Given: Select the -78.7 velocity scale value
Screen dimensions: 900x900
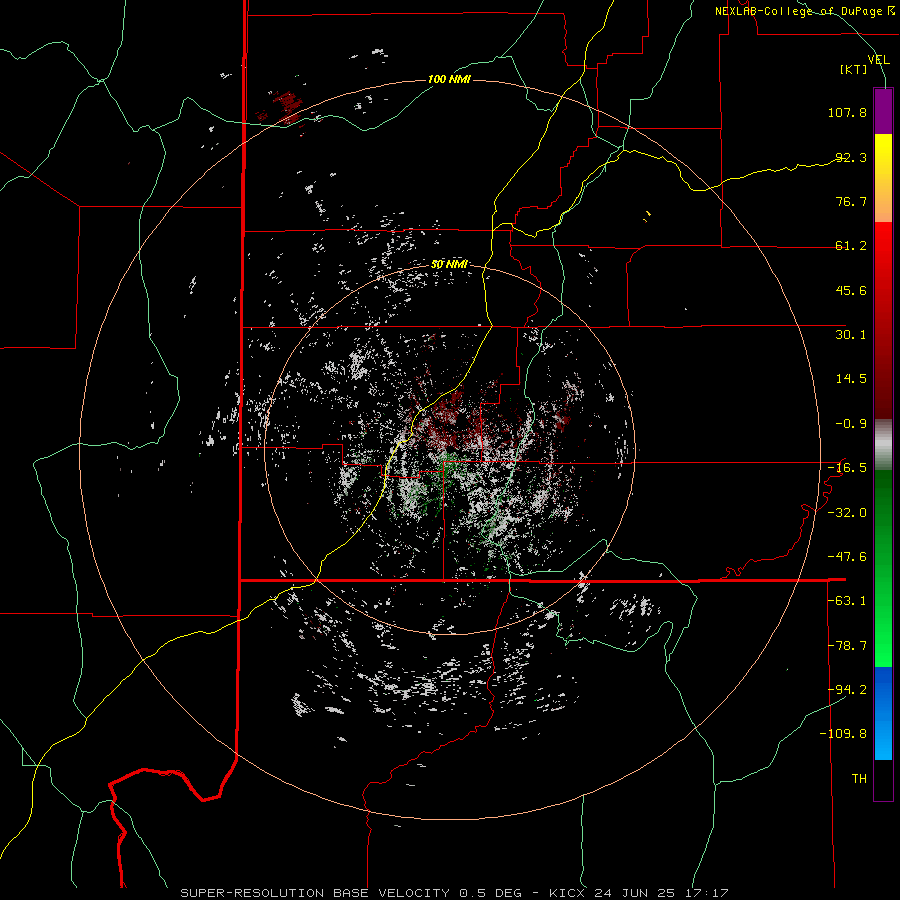Looking at the screenshot, I should click(847, 646).
